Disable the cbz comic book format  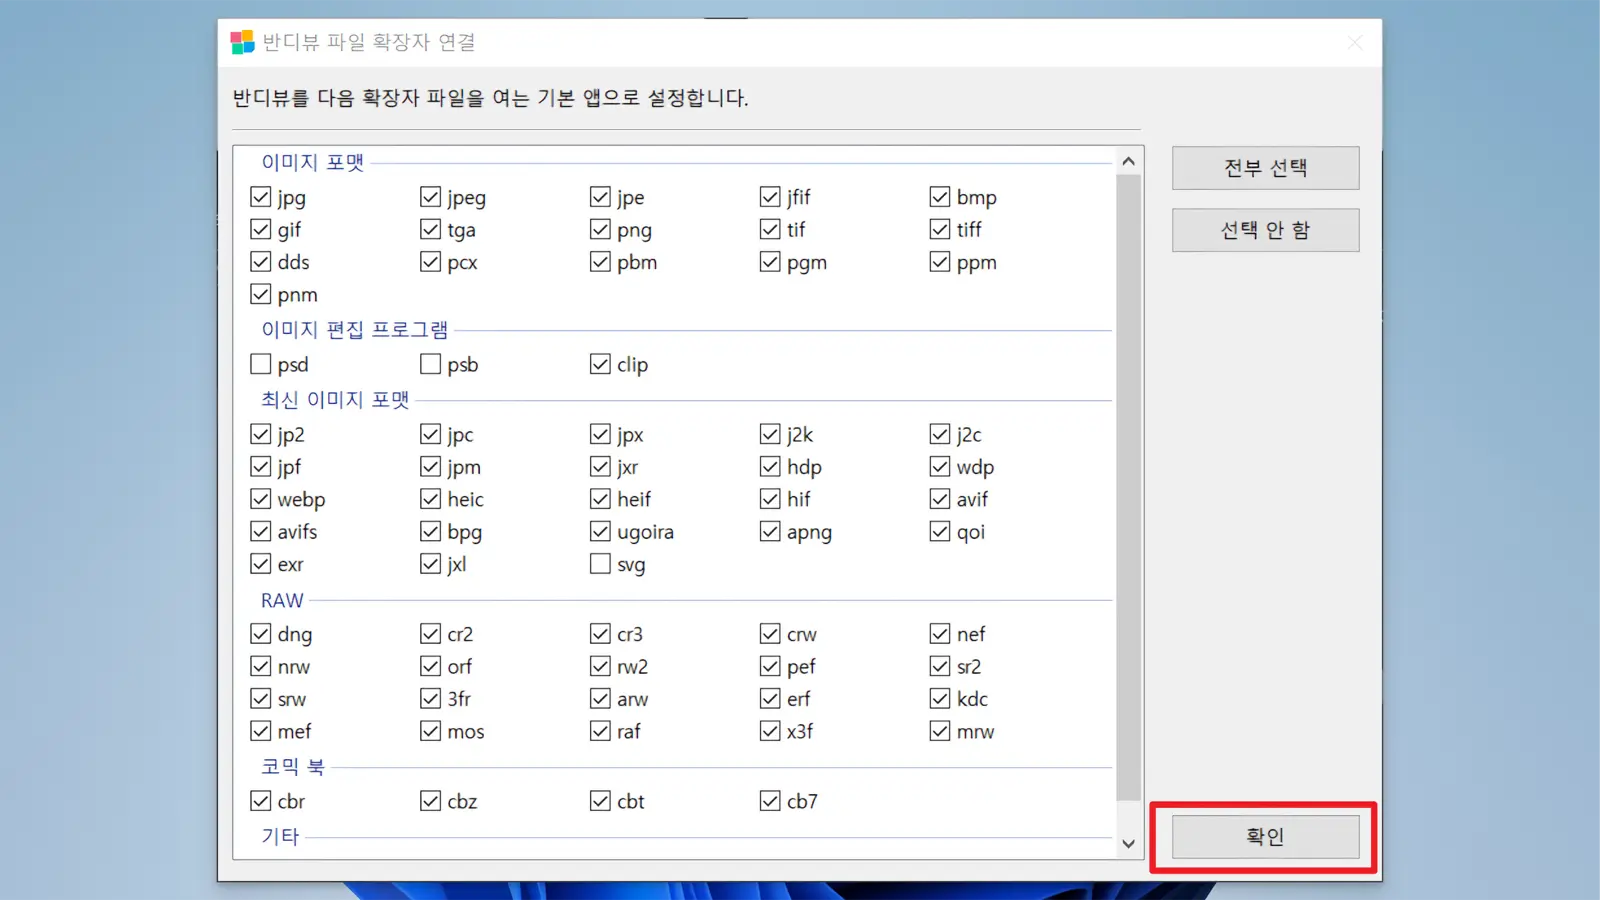click(x=430, y=800)
